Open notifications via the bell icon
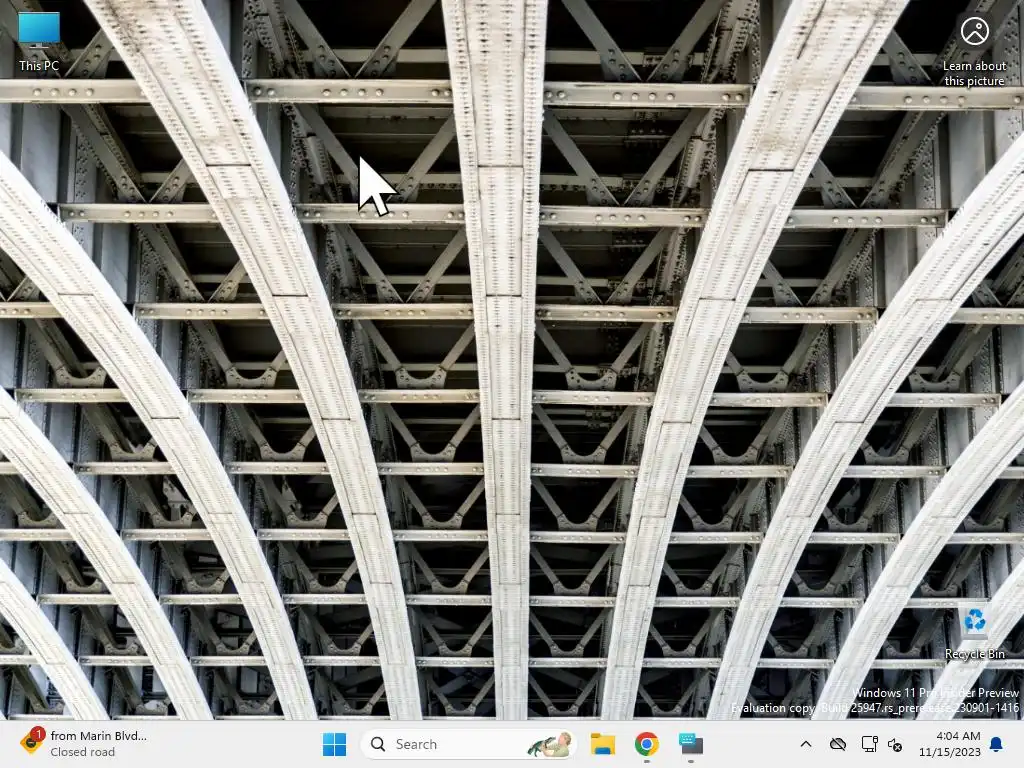The height and width of the screenshot is (768, 1024). (x=997, y=744)
